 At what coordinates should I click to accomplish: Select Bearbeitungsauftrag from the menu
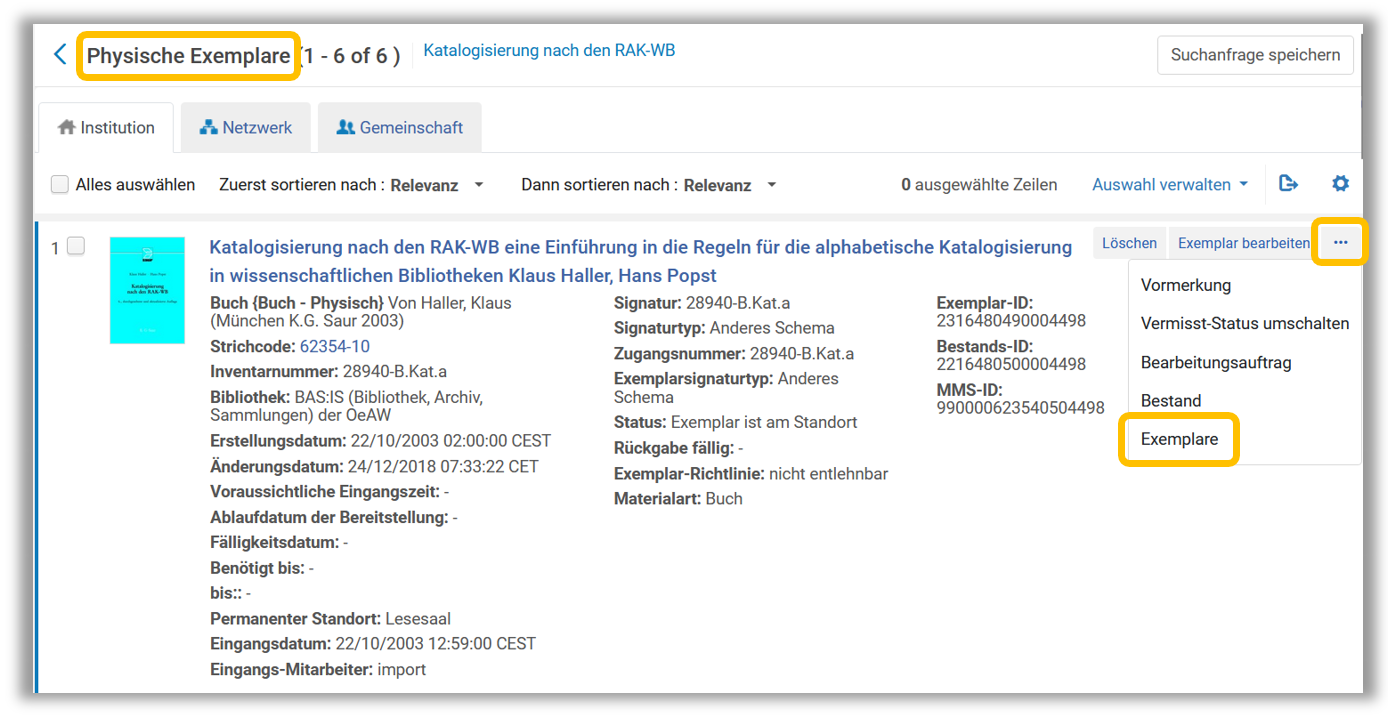(x=1215, y=363)
